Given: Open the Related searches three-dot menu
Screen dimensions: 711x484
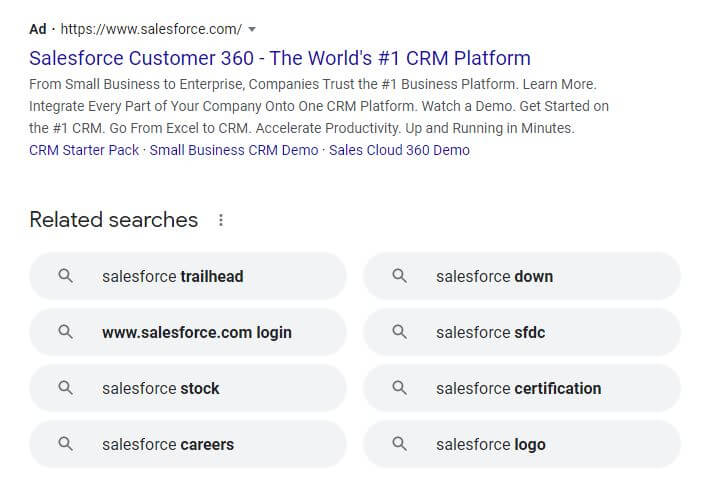Looking at the screenshot, I should (221, 220).
